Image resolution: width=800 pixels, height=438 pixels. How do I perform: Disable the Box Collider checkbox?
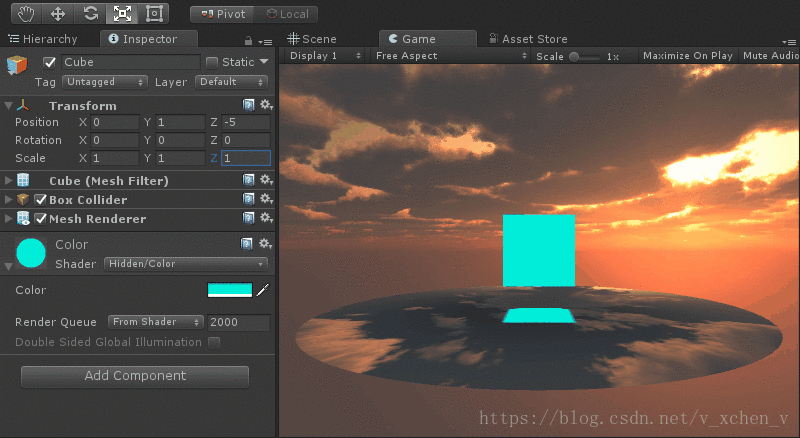click(x=40, y=200)
